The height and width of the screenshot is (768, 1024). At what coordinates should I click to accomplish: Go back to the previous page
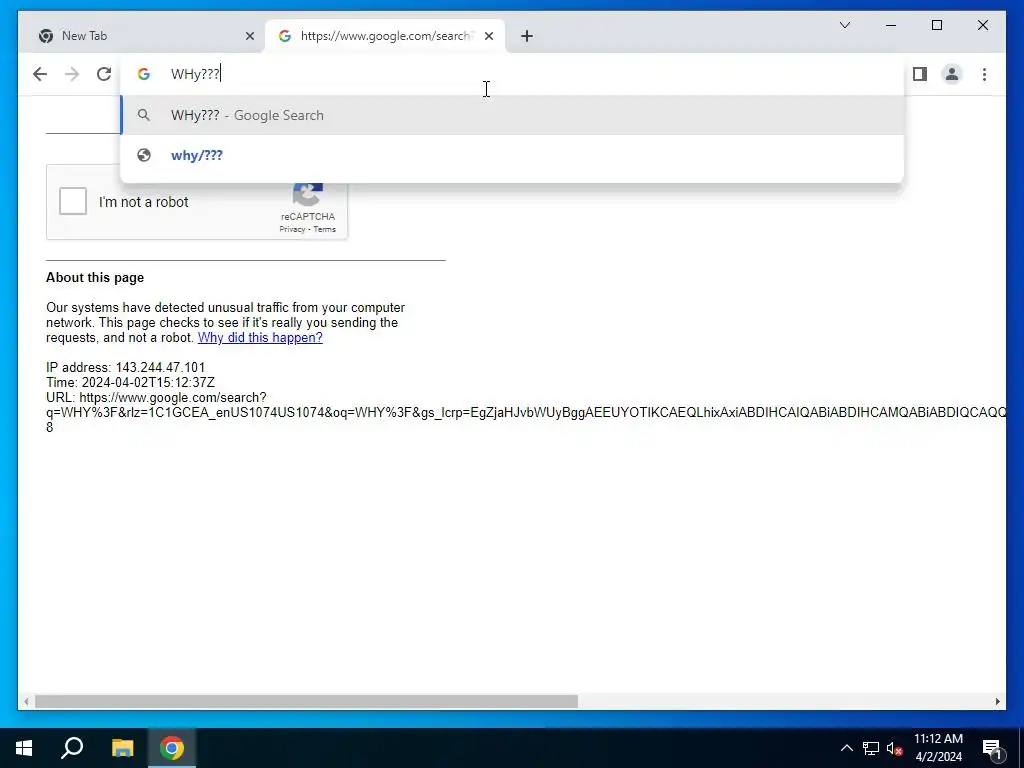[x=40, y=74]
